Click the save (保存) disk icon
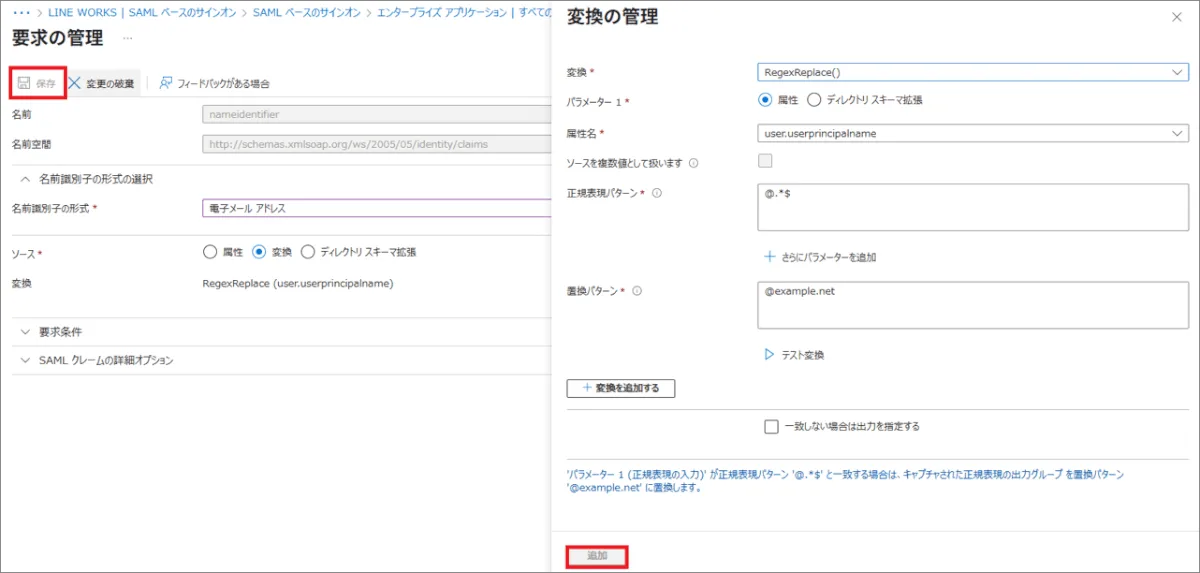 point(24,83)
